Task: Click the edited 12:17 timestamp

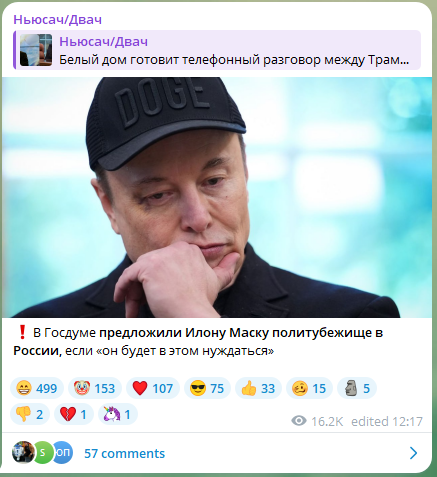Action: 387,422
